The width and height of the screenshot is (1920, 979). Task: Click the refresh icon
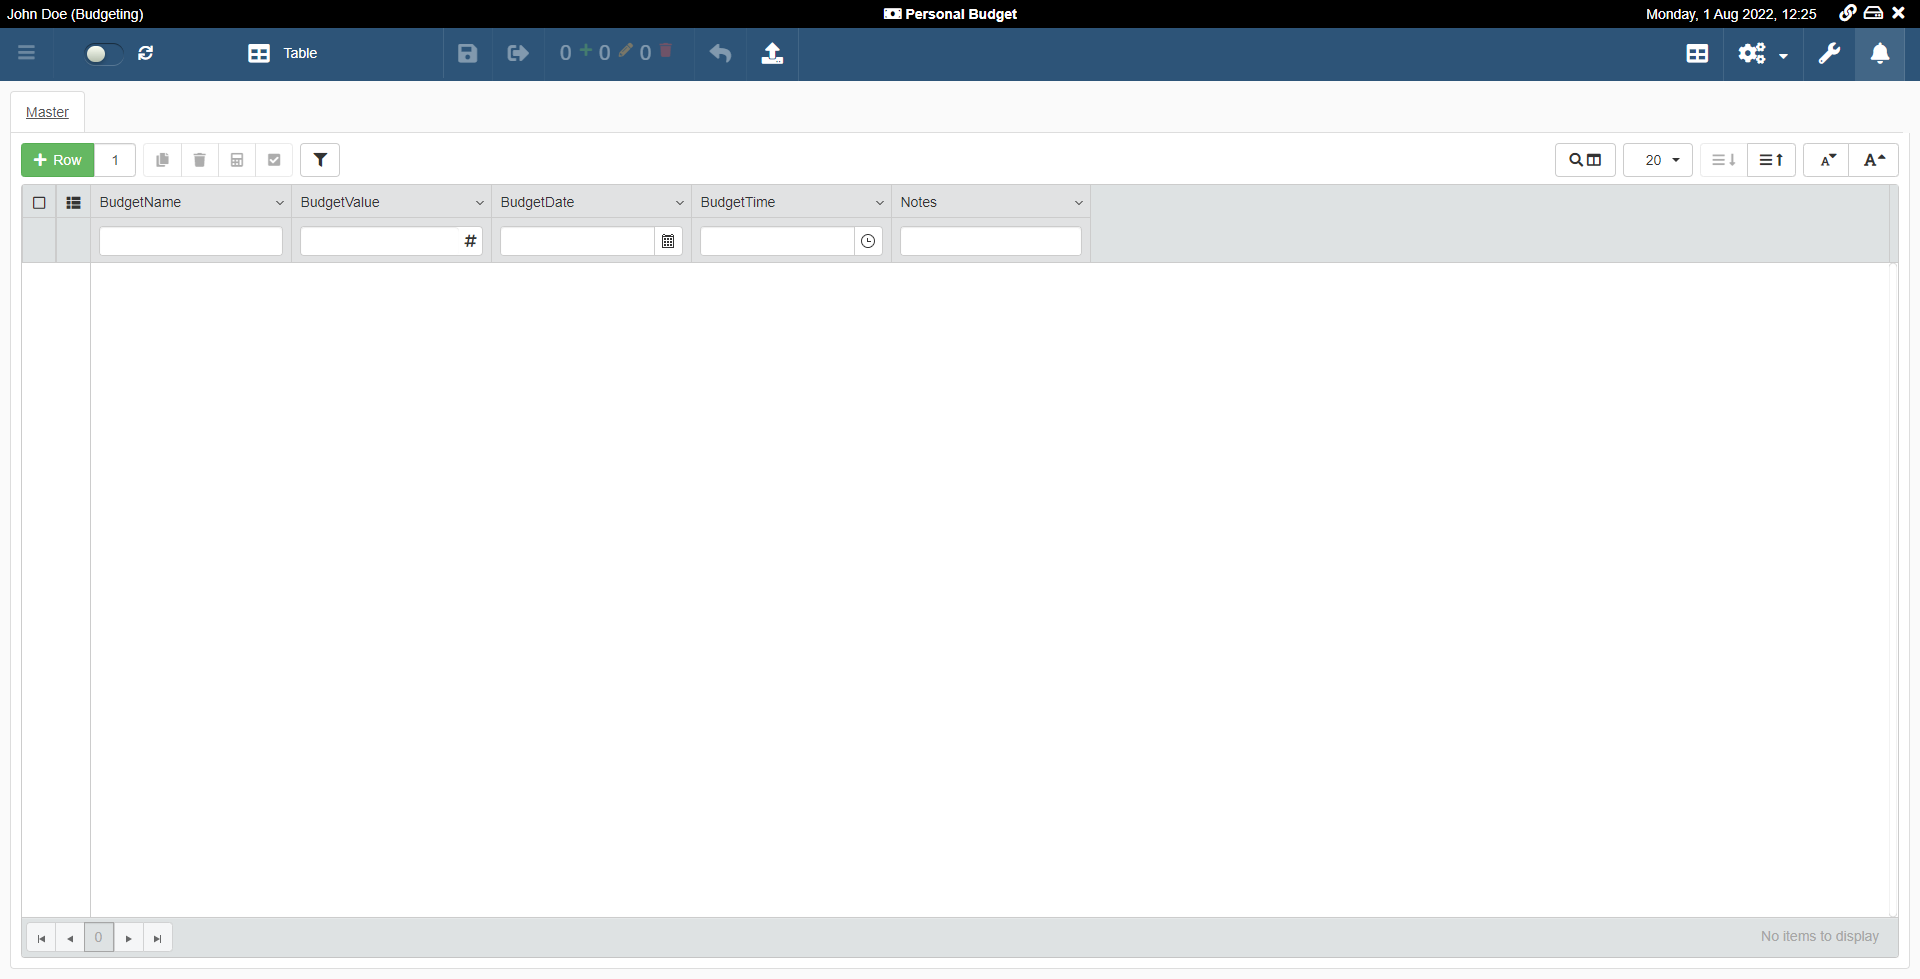coord(146,54)
